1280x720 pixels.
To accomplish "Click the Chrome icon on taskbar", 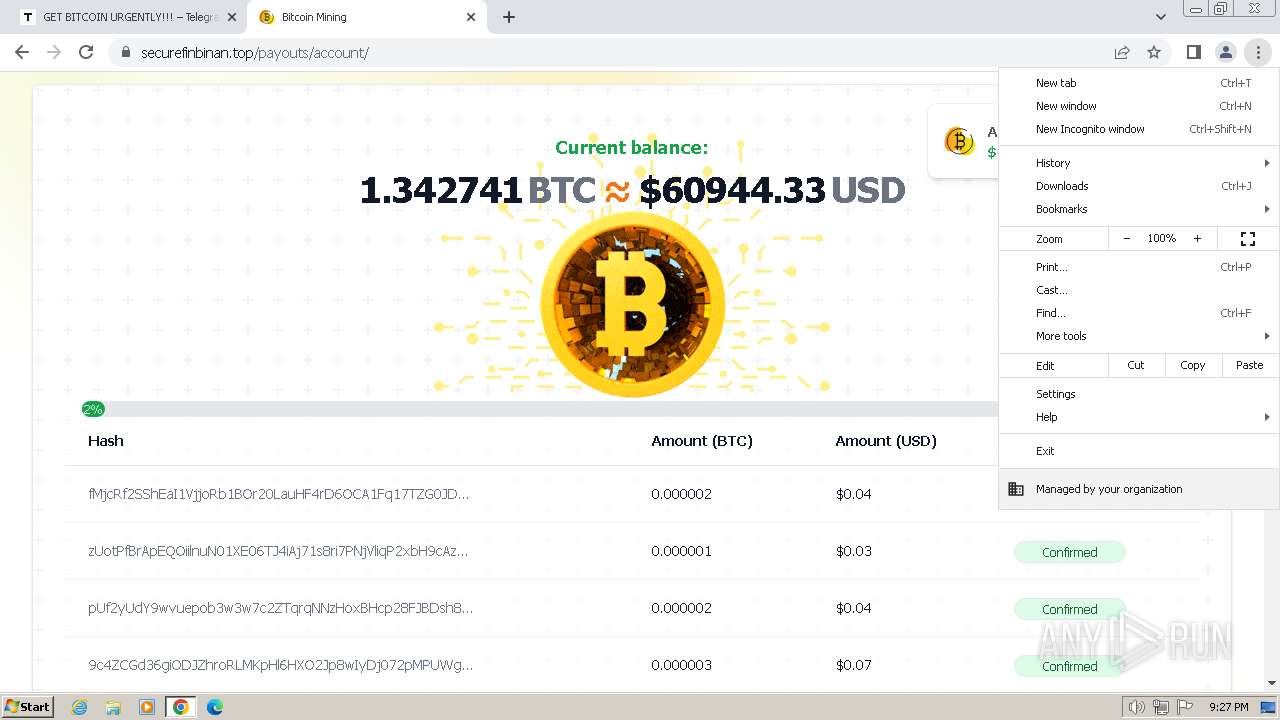I will 181,707.
